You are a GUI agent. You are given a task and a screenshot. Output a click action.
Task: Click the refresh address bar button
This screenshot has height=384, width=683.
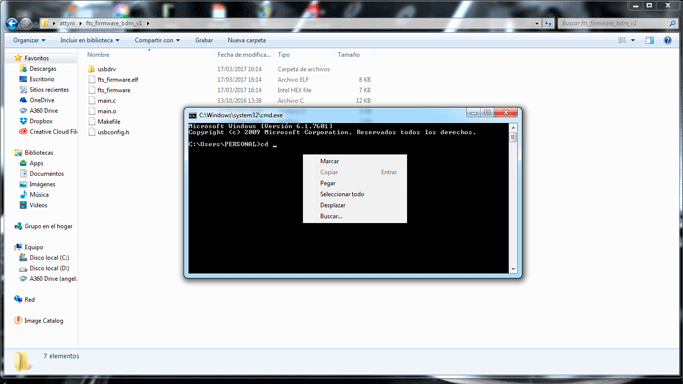548,23
